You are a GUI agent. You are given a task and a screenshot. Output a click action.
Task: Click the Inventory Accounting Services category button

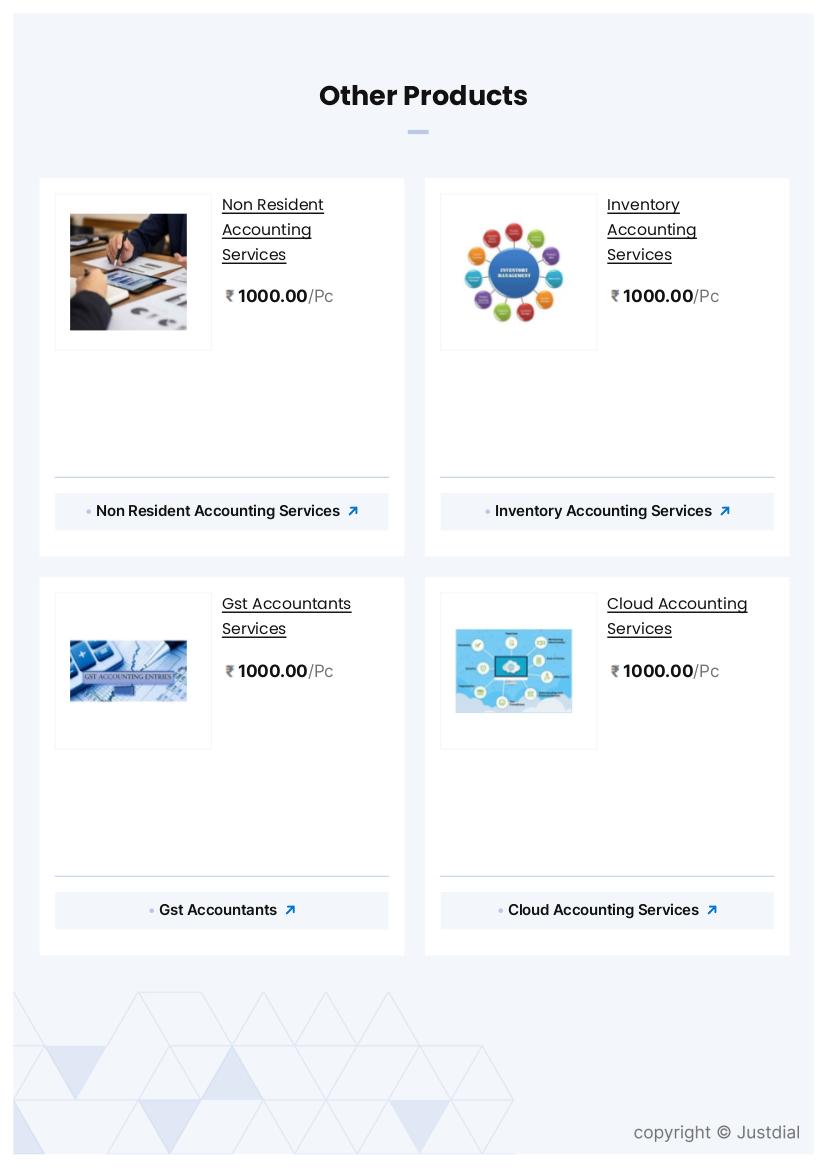point(607,511)
